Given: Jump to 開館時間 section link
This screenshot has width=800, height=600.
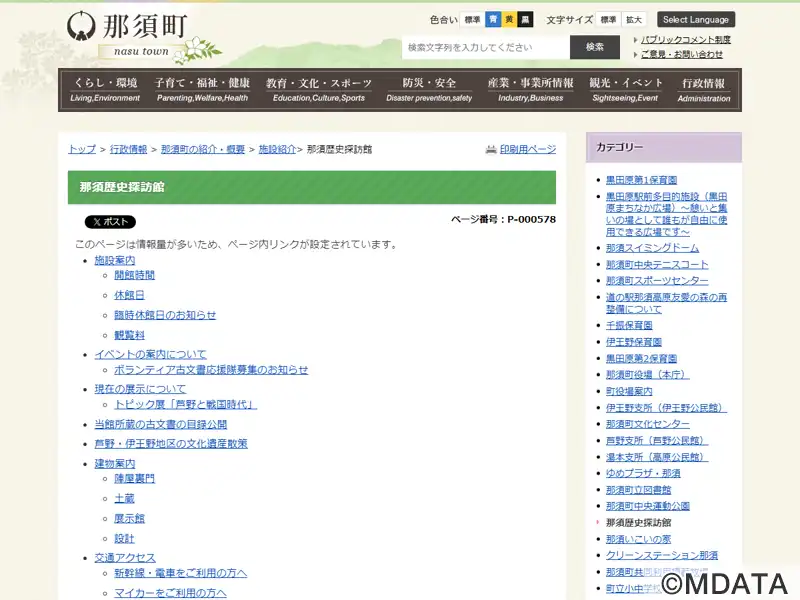Looking at the screenshot, I should pos(134,275).
